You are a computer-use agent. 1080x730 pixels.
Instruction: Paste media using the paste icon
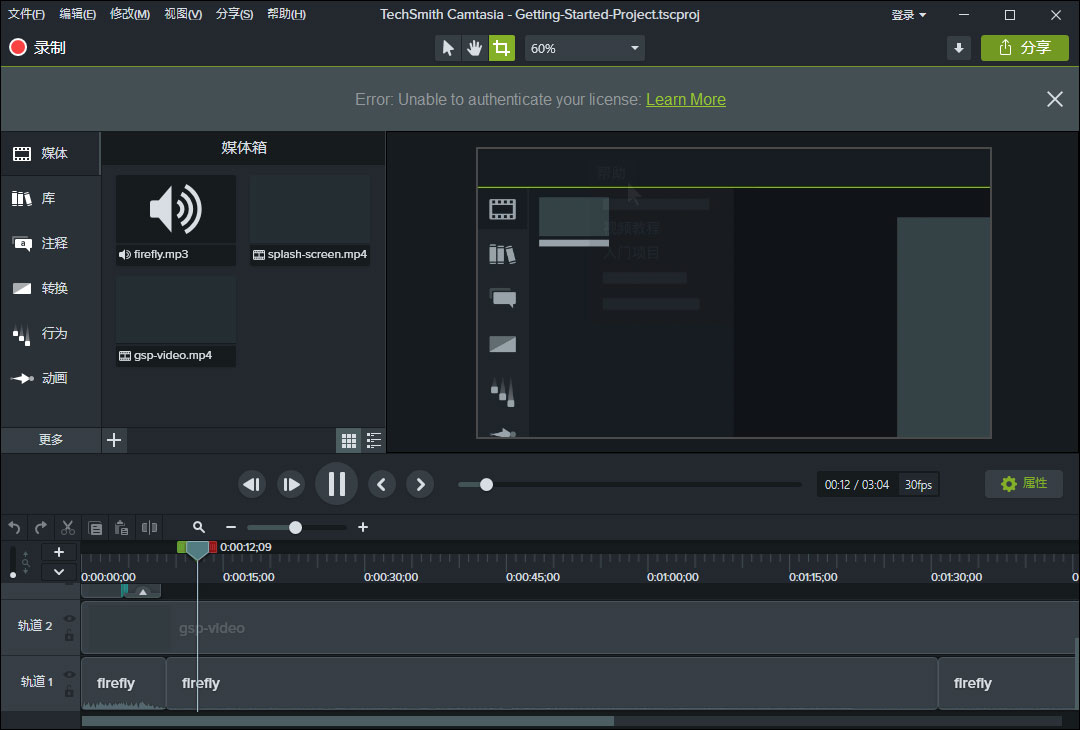(122, 527)
